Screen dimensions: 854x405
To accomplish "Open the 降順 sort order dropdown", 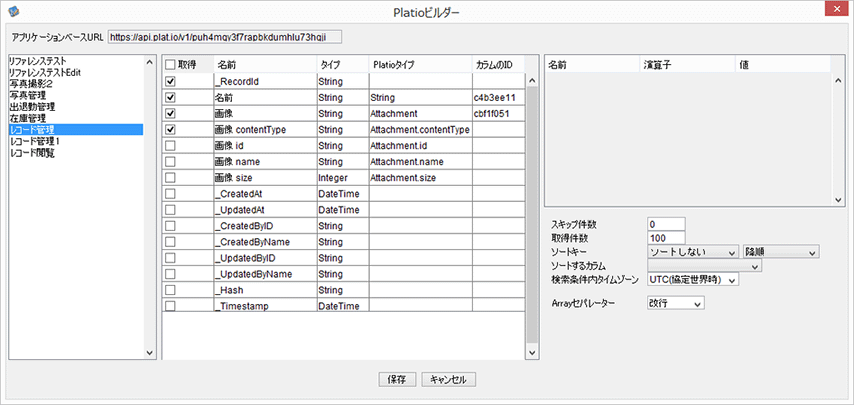I will pos(781,251).
